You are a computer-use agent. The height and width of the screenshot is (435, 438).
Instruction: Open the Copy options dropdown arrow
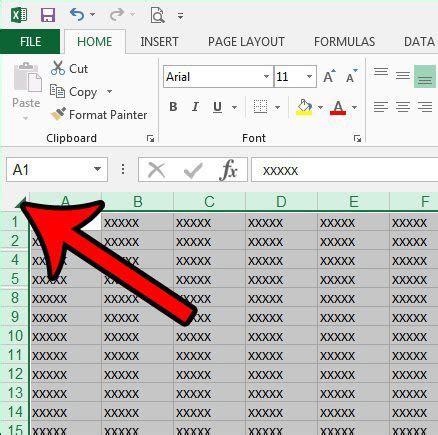coord(109,91)
